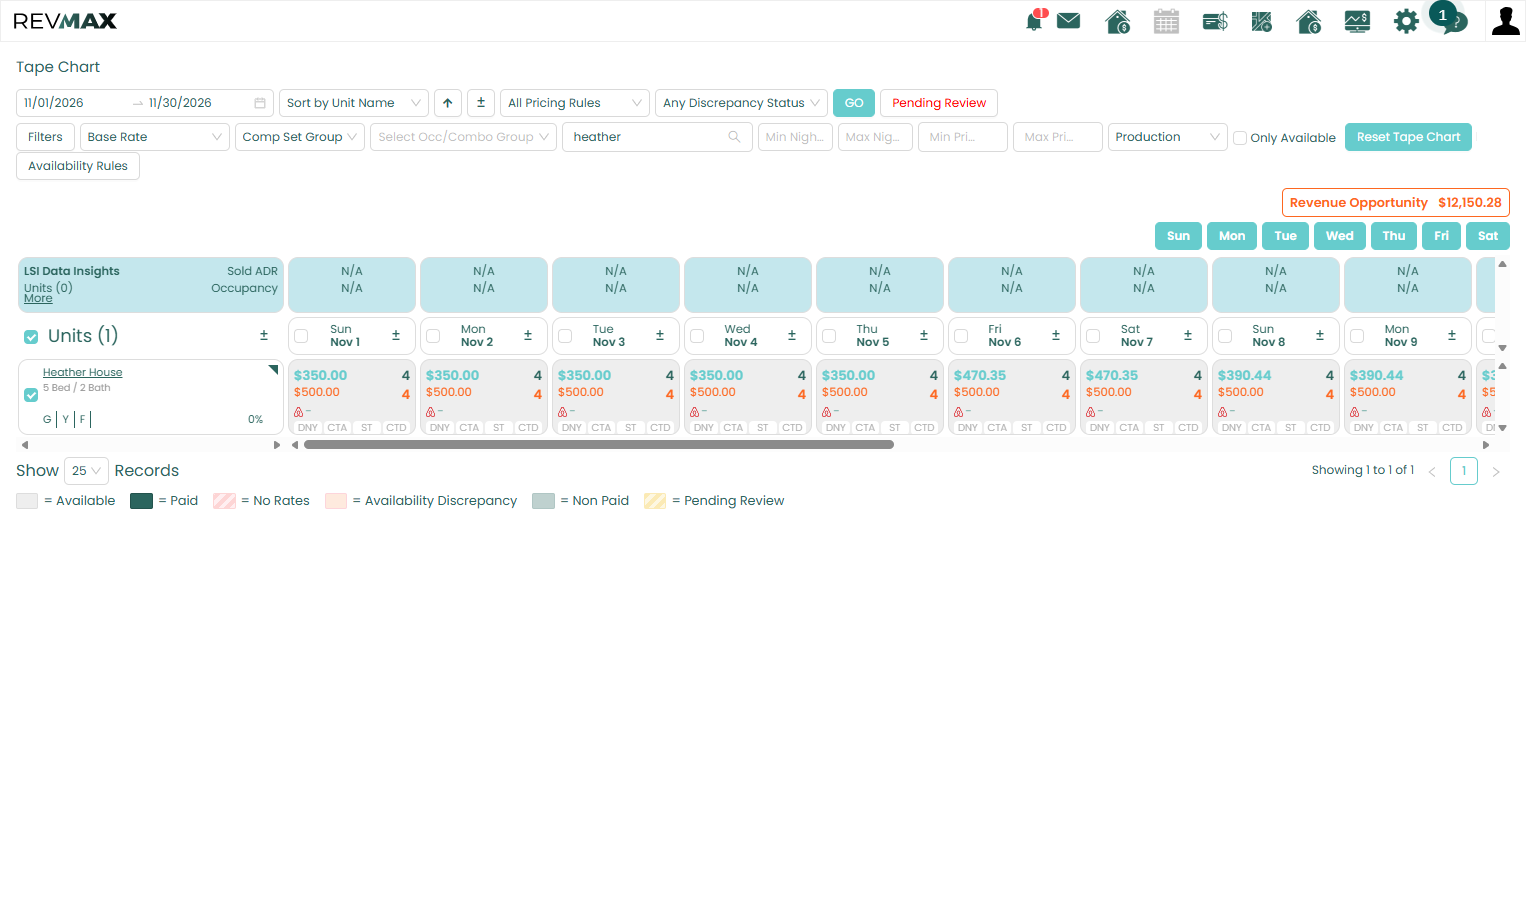Image resolution: width=1526 pixels, height=914 pixels.
Task: Toggle the Heather House row checkbox
Action: 31,395
